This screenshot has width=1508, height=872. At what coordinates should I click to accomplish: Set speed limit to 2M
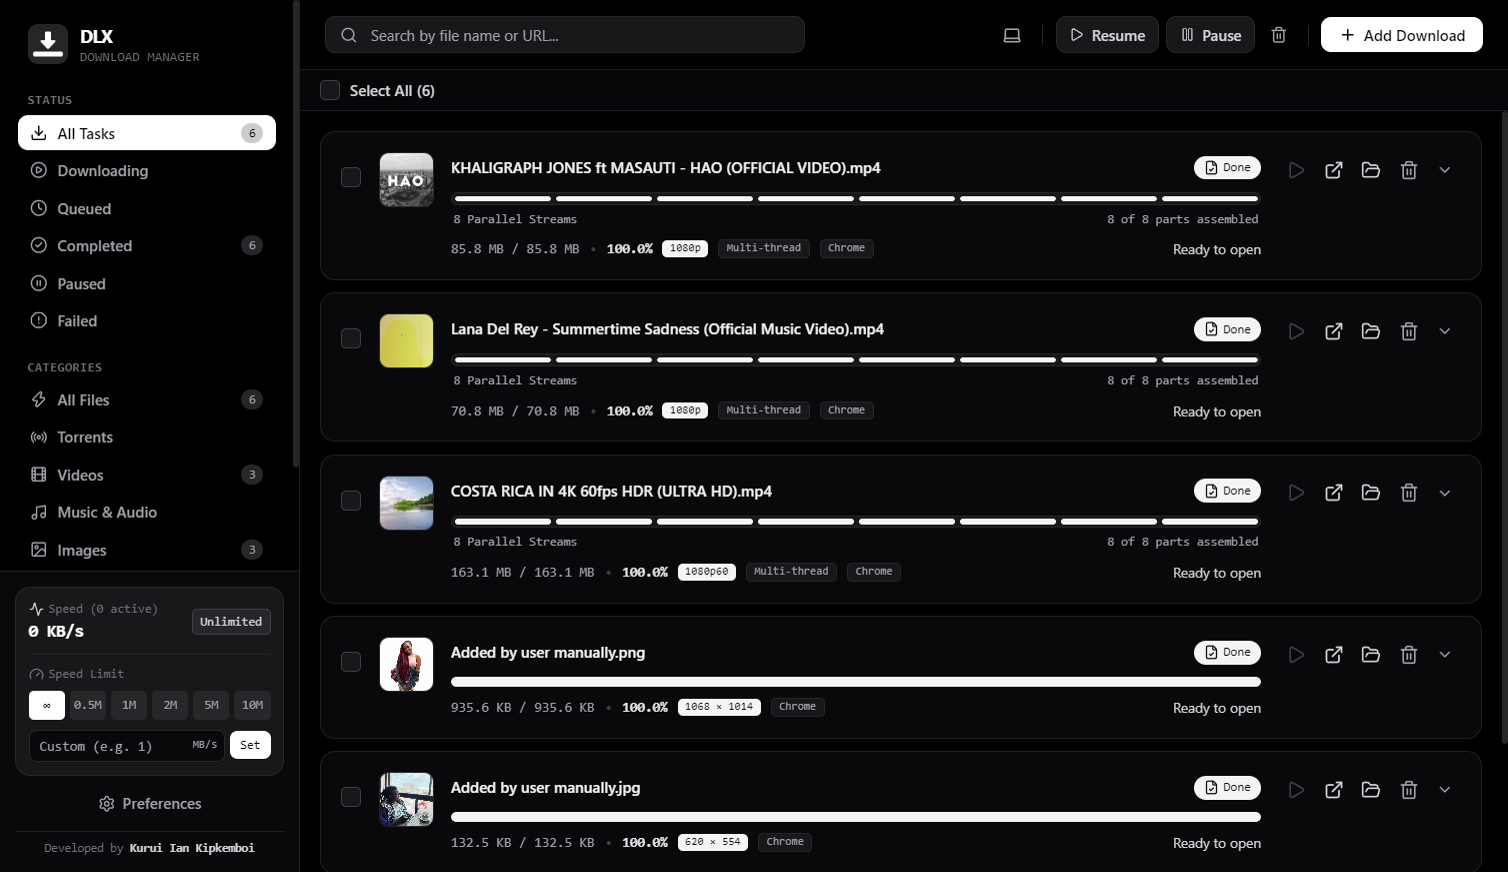point(170,705)
